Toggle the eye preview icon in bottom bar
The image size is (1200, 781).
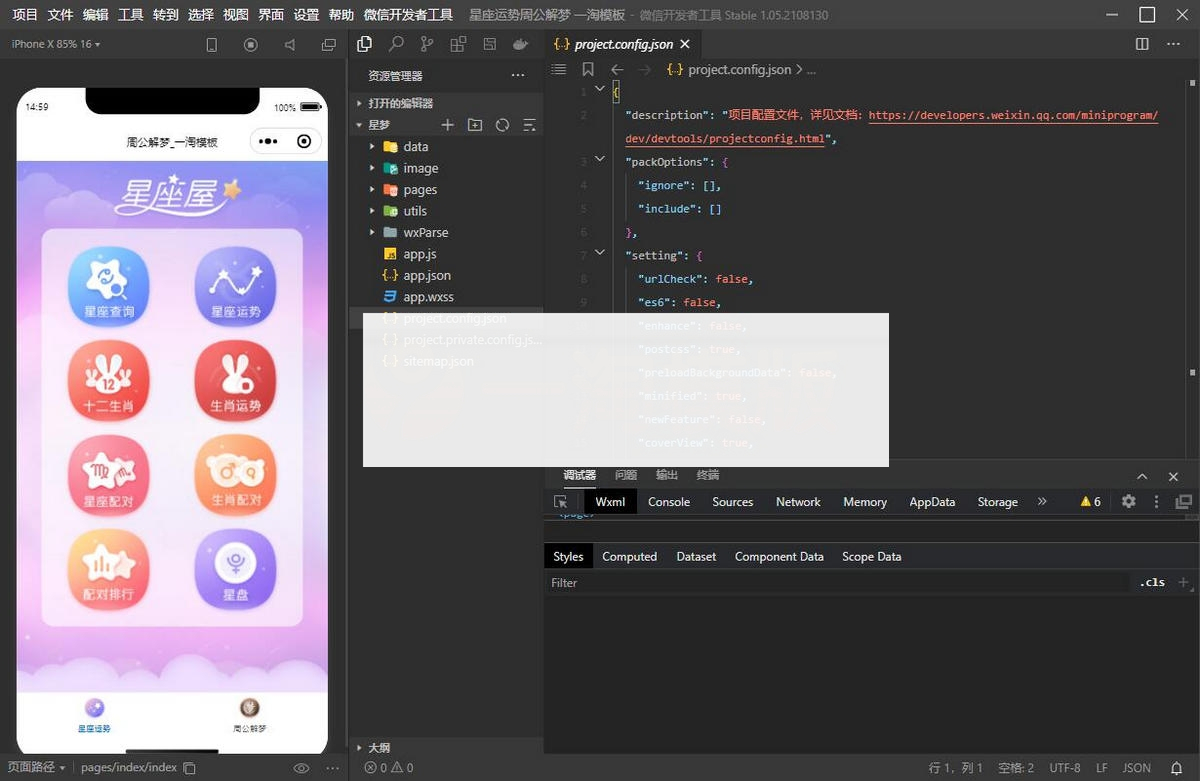(x=301, y=768)
